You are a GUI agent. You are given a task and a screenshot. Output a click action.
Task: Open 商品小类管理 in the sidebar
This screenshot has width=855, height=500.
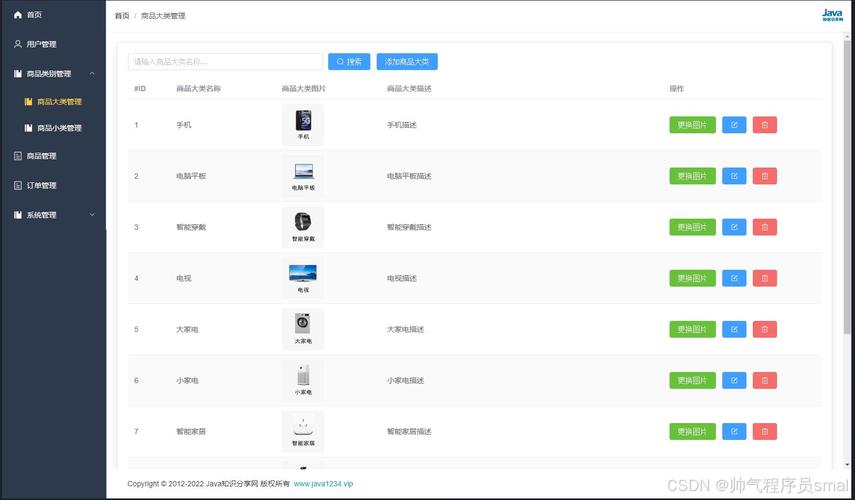[x=53, y=128]
